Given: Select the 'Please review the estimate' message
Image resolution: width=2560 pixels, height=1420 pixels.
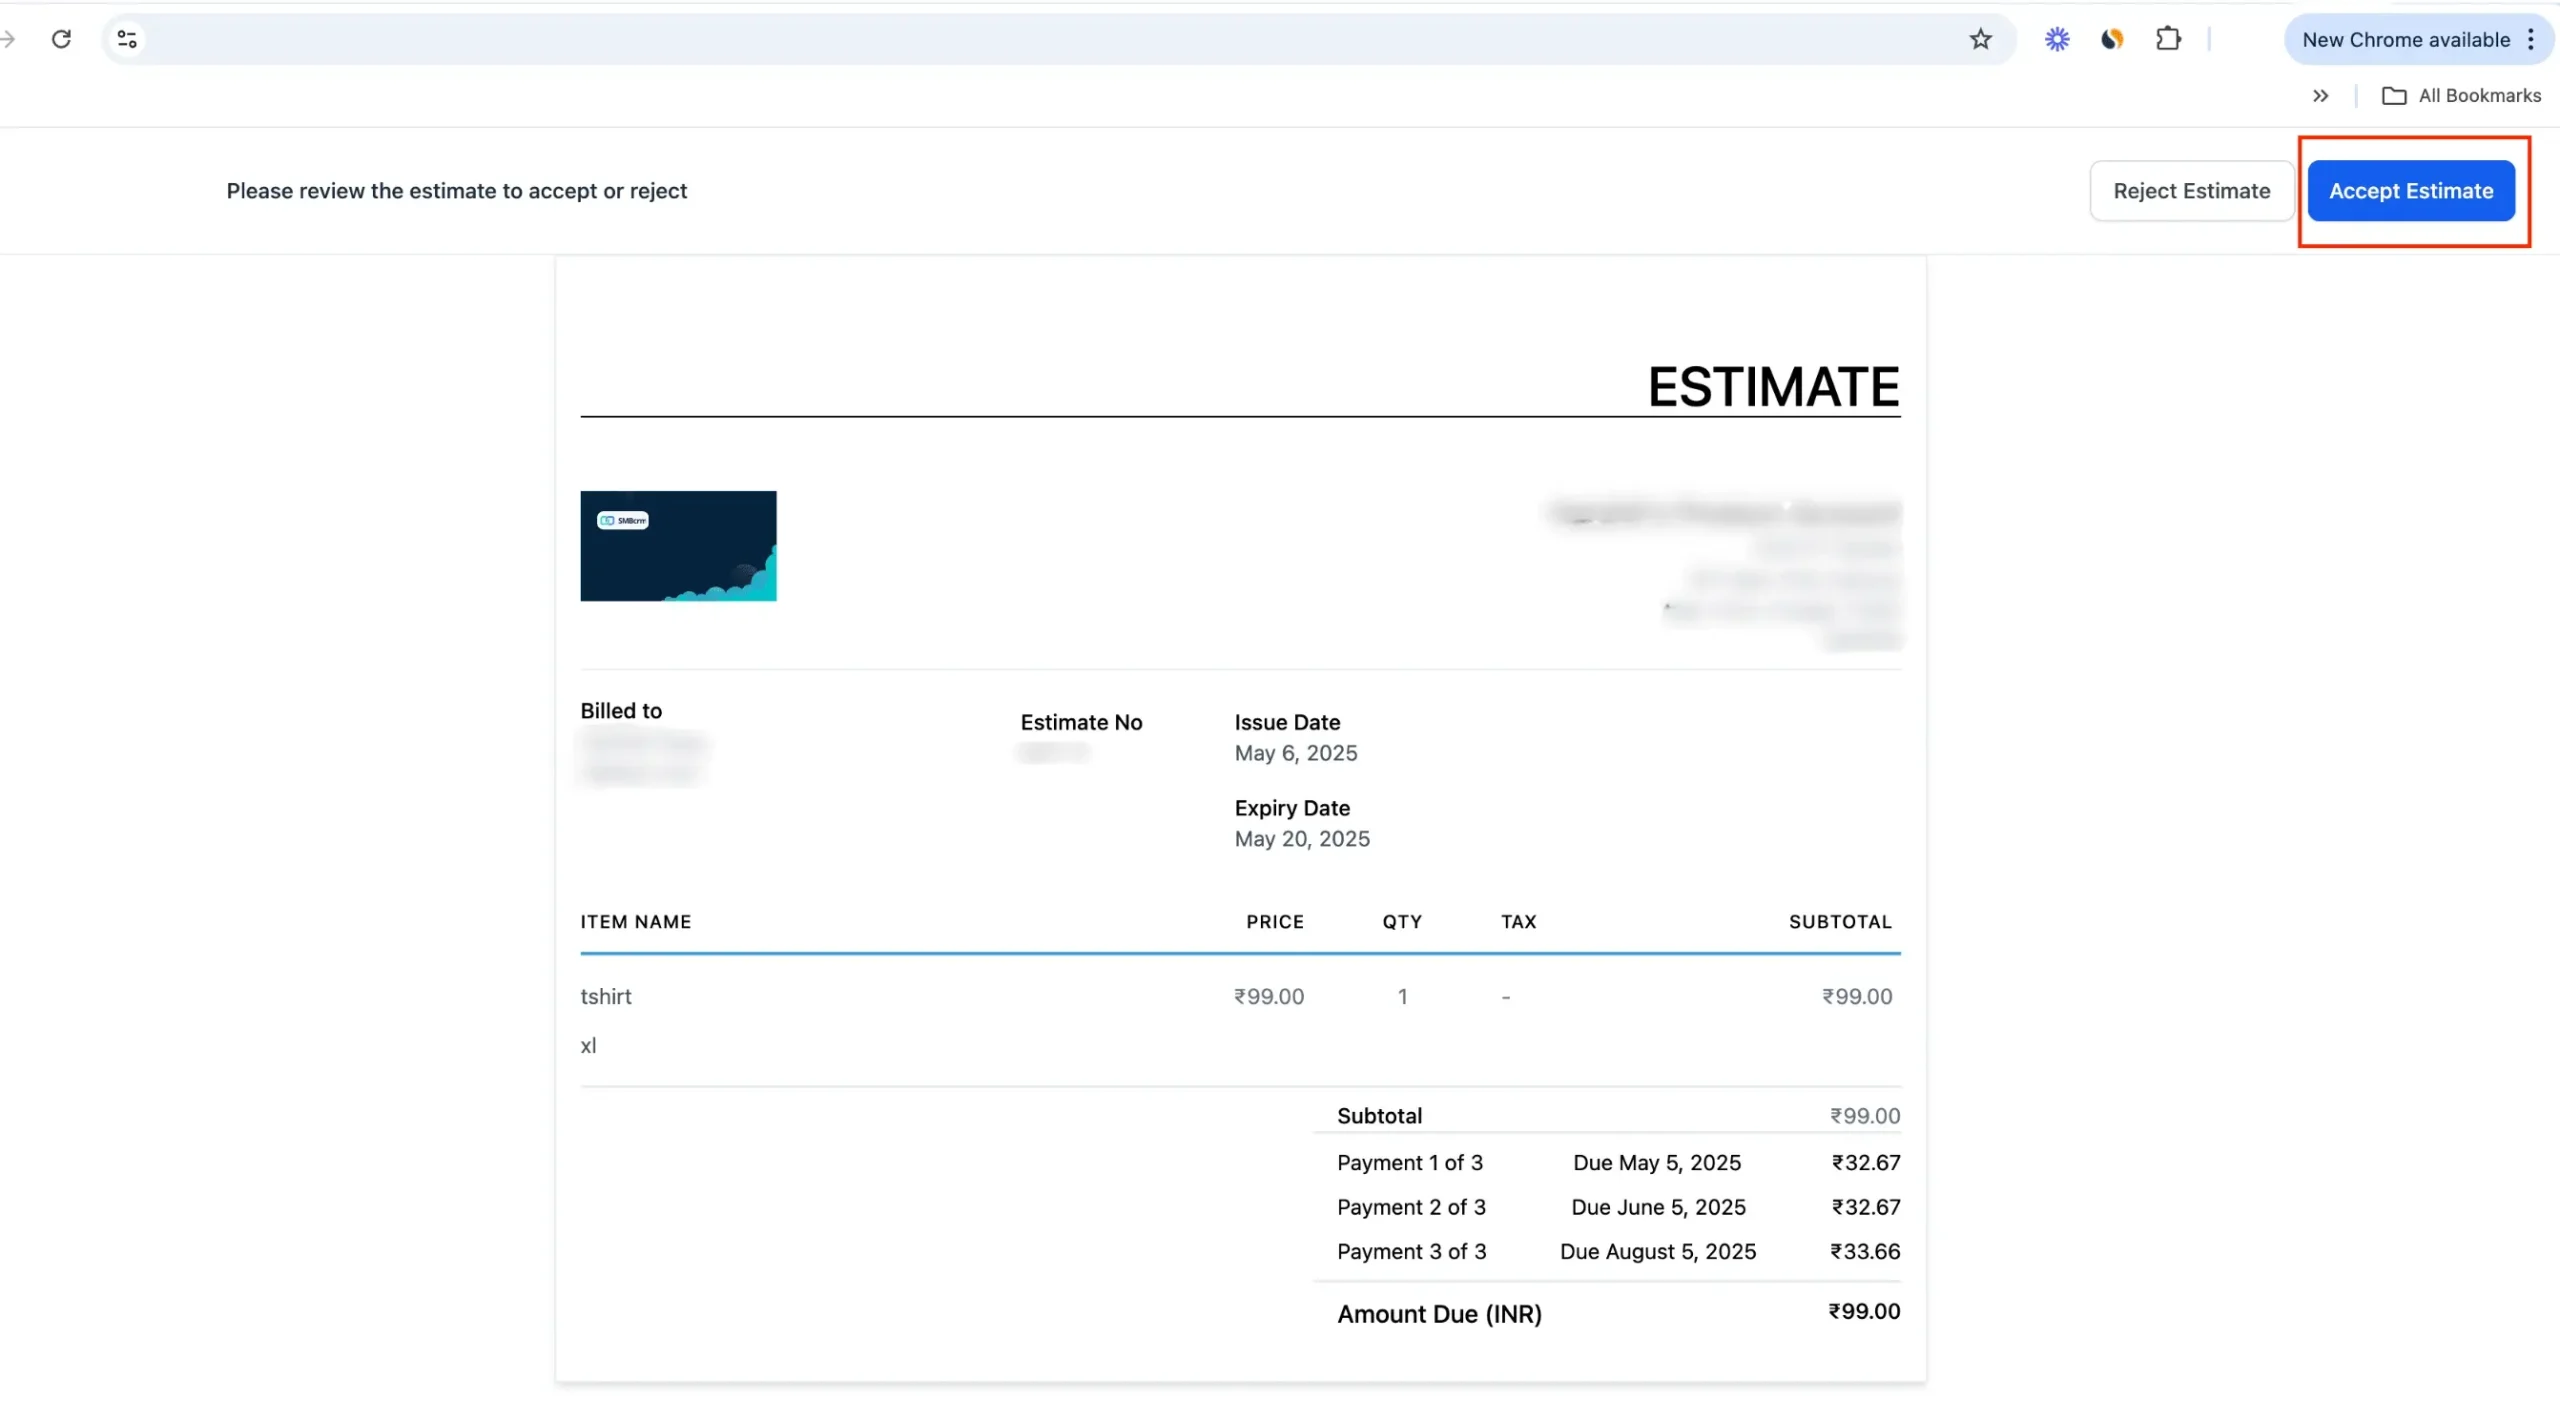Looking at the screenshot, I should (x=457, y=191).
